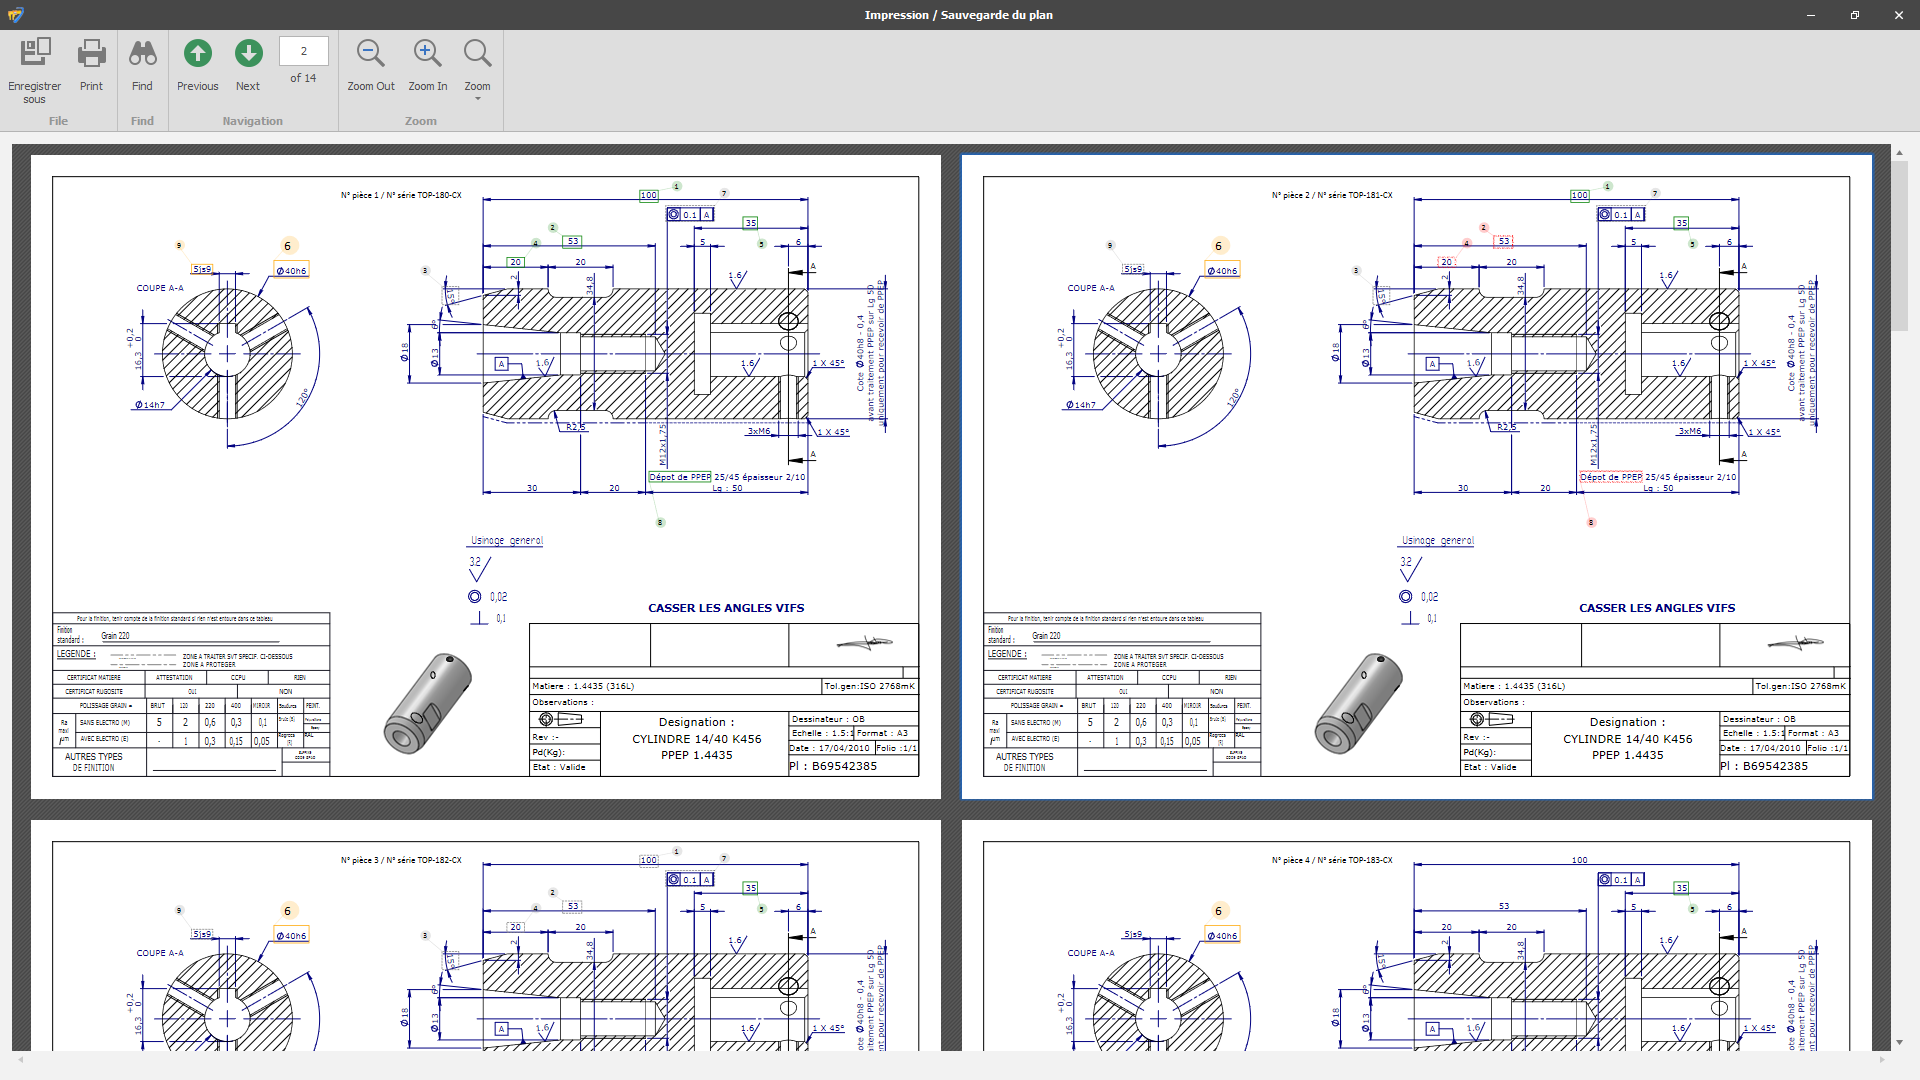
Task: Click 'CYLINDRE 14/40 K456' on page 2
Action: (x=1628, y=739)
